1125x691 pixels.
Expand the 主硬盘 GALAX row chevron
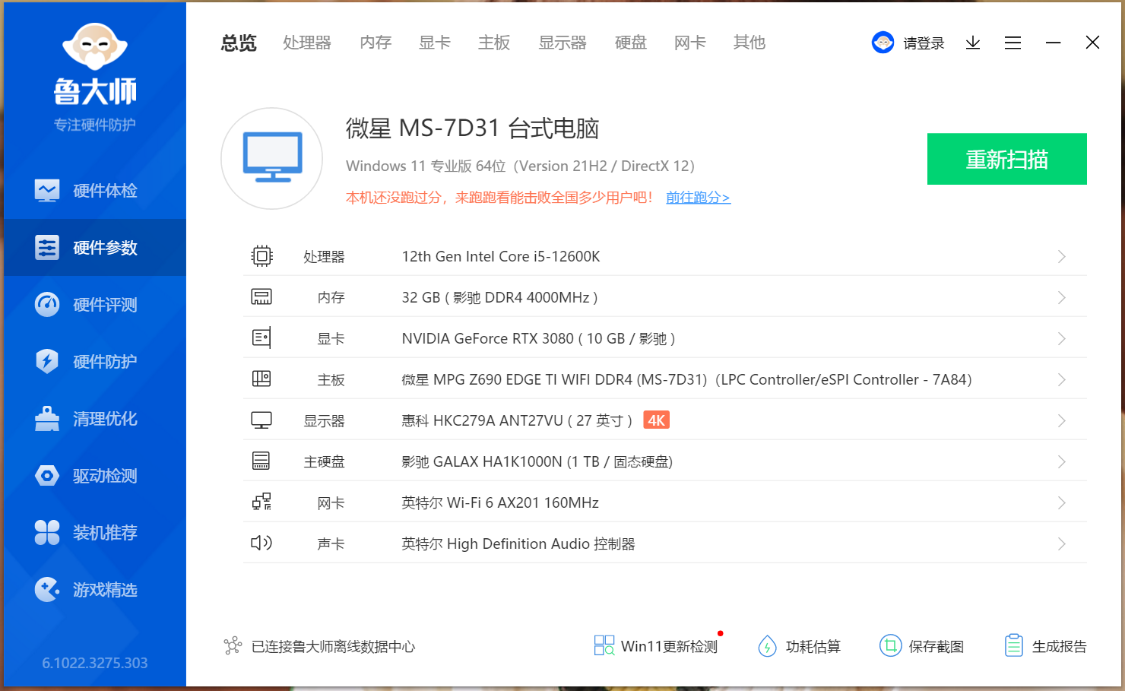[1061, 462]
